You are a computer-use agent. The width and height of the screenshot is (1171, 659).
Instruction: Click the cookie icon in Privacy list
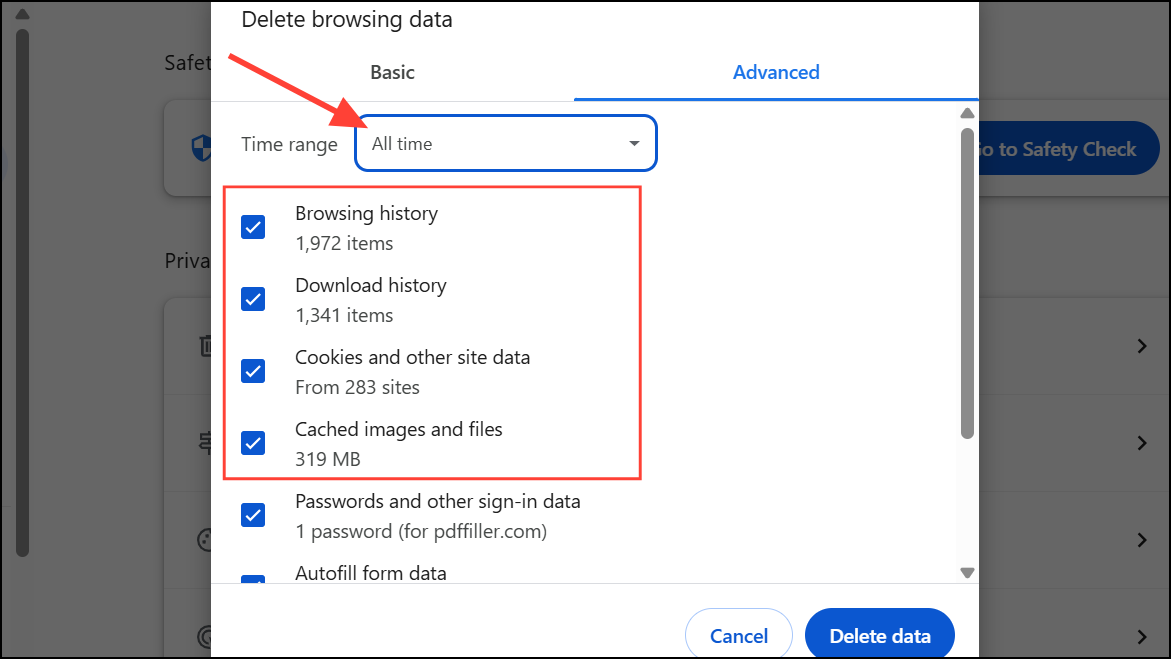(205, 540)
